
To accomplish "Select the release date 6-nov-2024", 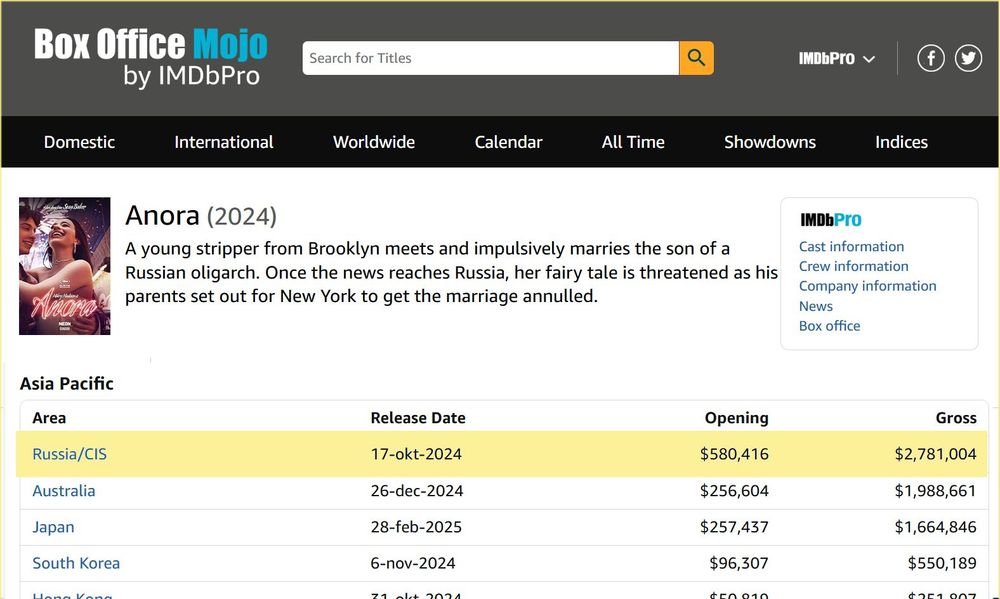I will pos(413,563).
